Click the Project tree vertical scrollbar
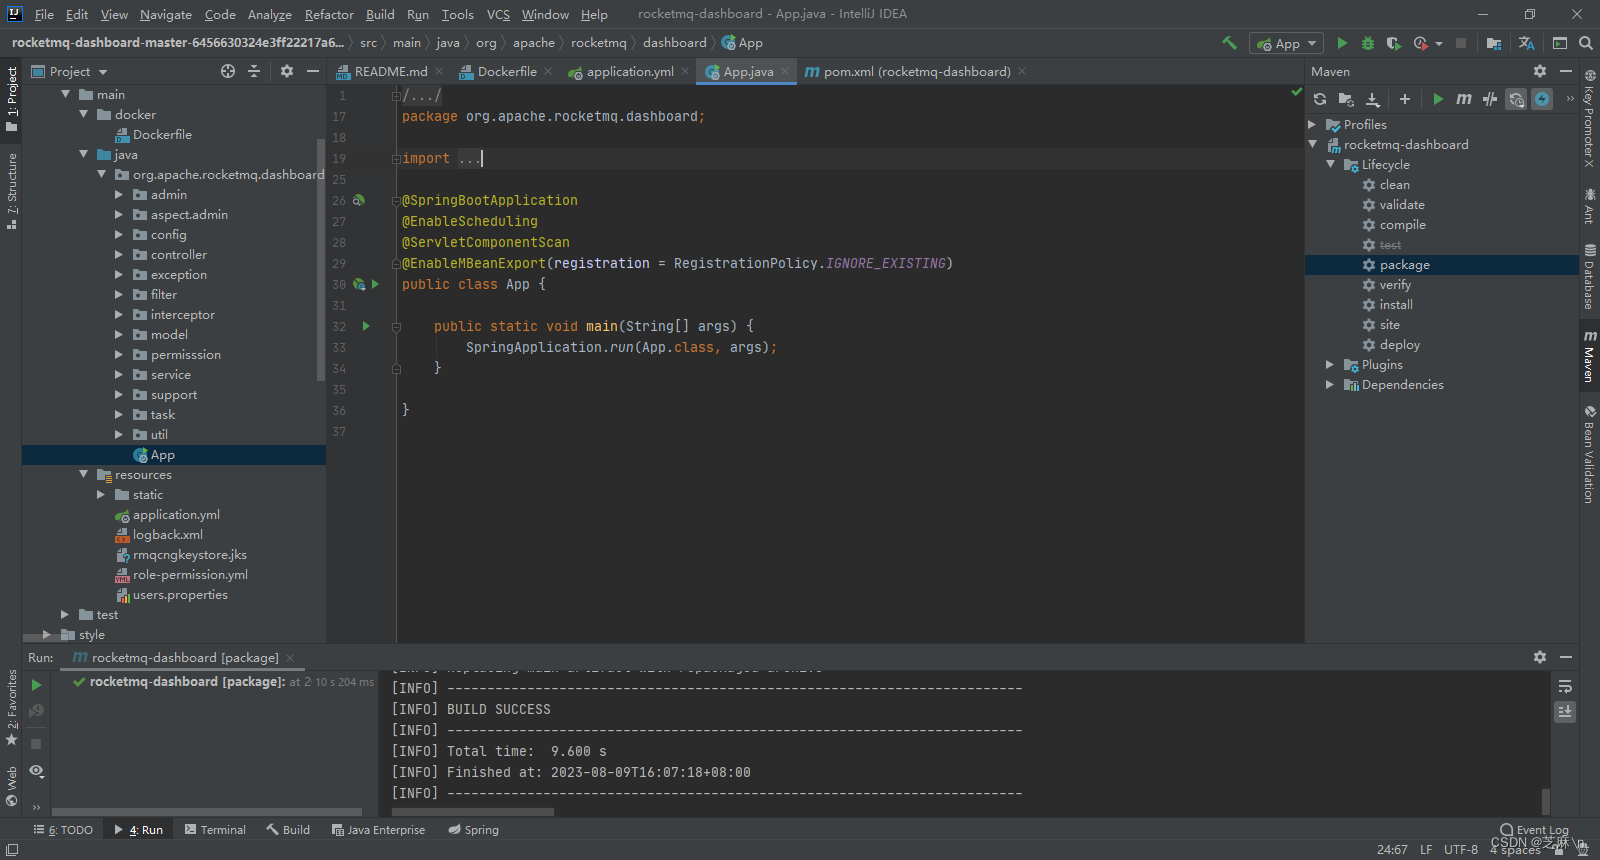Screen dimensions: 1600x860 click(320, 260)
